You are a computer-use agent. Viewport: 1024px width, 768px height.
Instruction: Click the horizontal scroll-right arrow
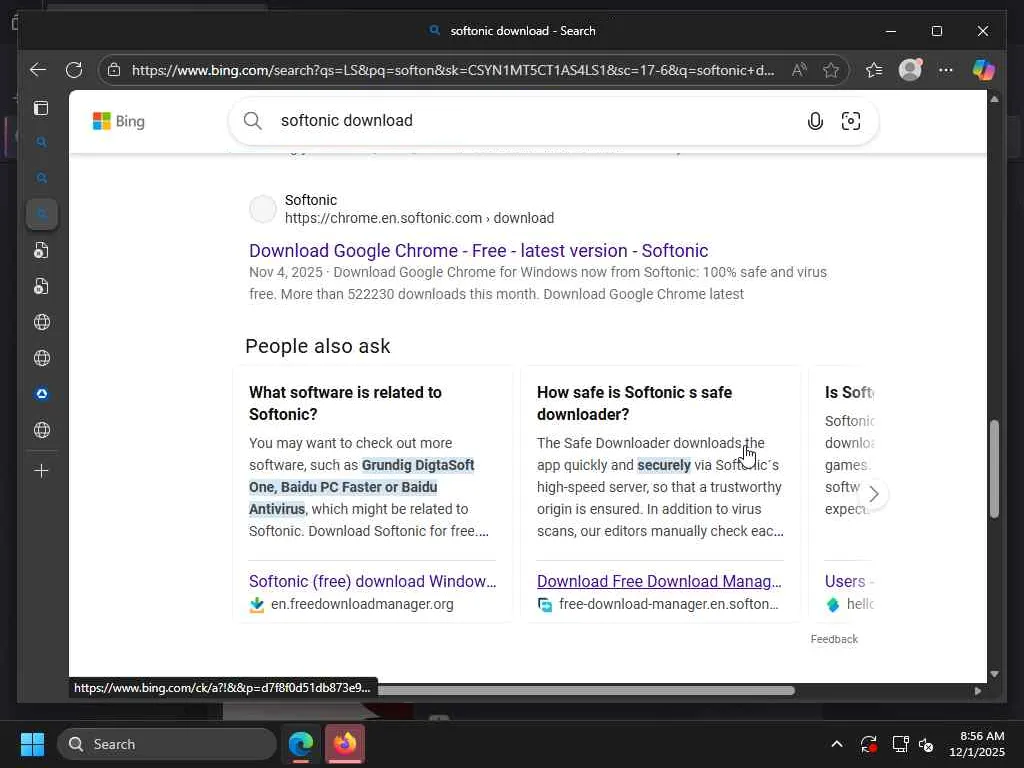pos(978,690)
